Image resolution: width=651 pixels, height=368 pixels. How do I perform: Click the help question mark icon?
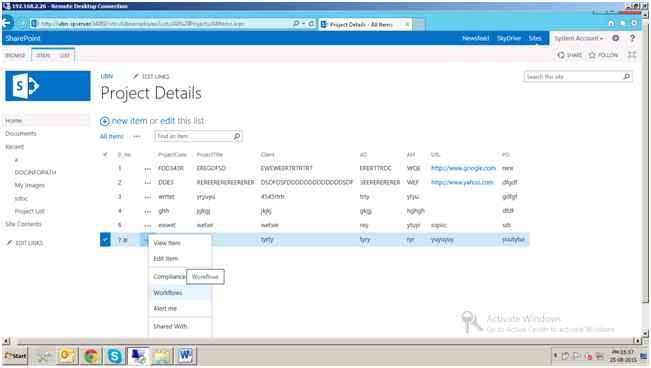(632, 38)
